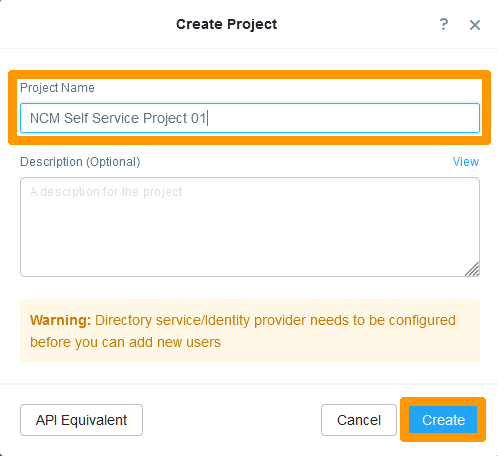This screenshot has width=498, height=456.
Task: Click the description placeholder text
Action: point(106,192)
